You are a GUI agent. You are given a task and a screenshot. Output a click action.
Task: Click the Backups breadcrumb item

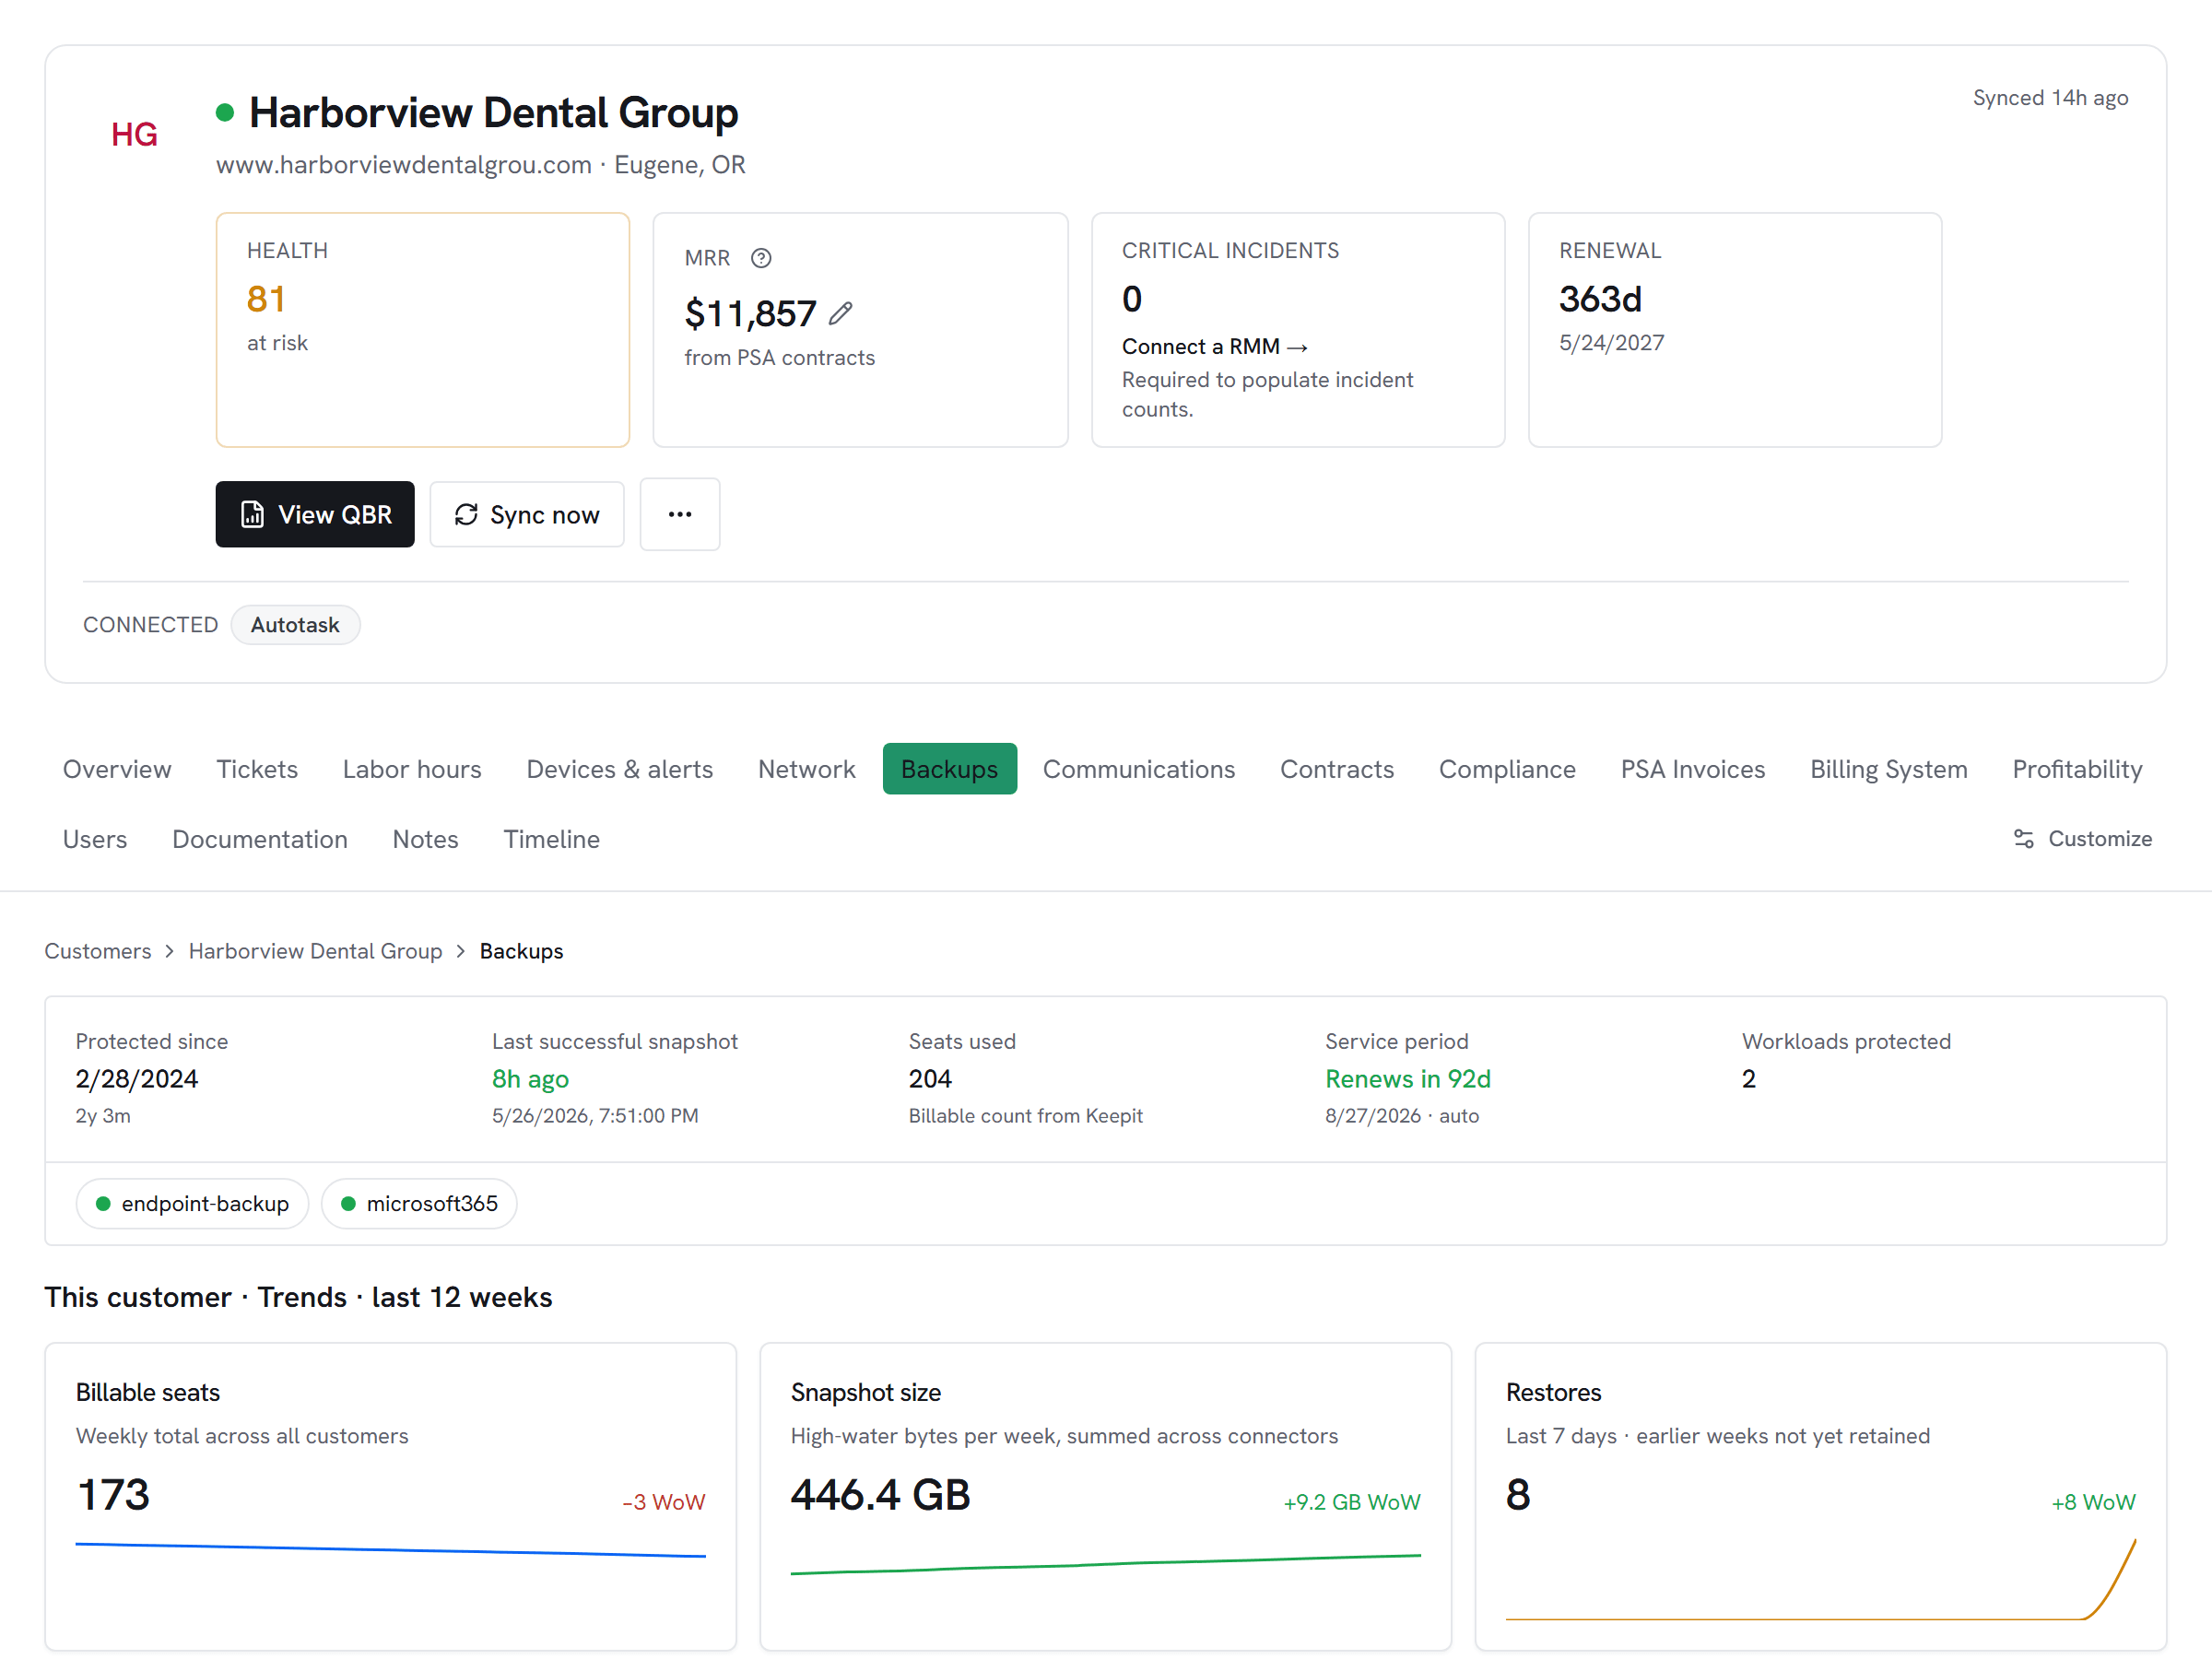tap(521, 951)
